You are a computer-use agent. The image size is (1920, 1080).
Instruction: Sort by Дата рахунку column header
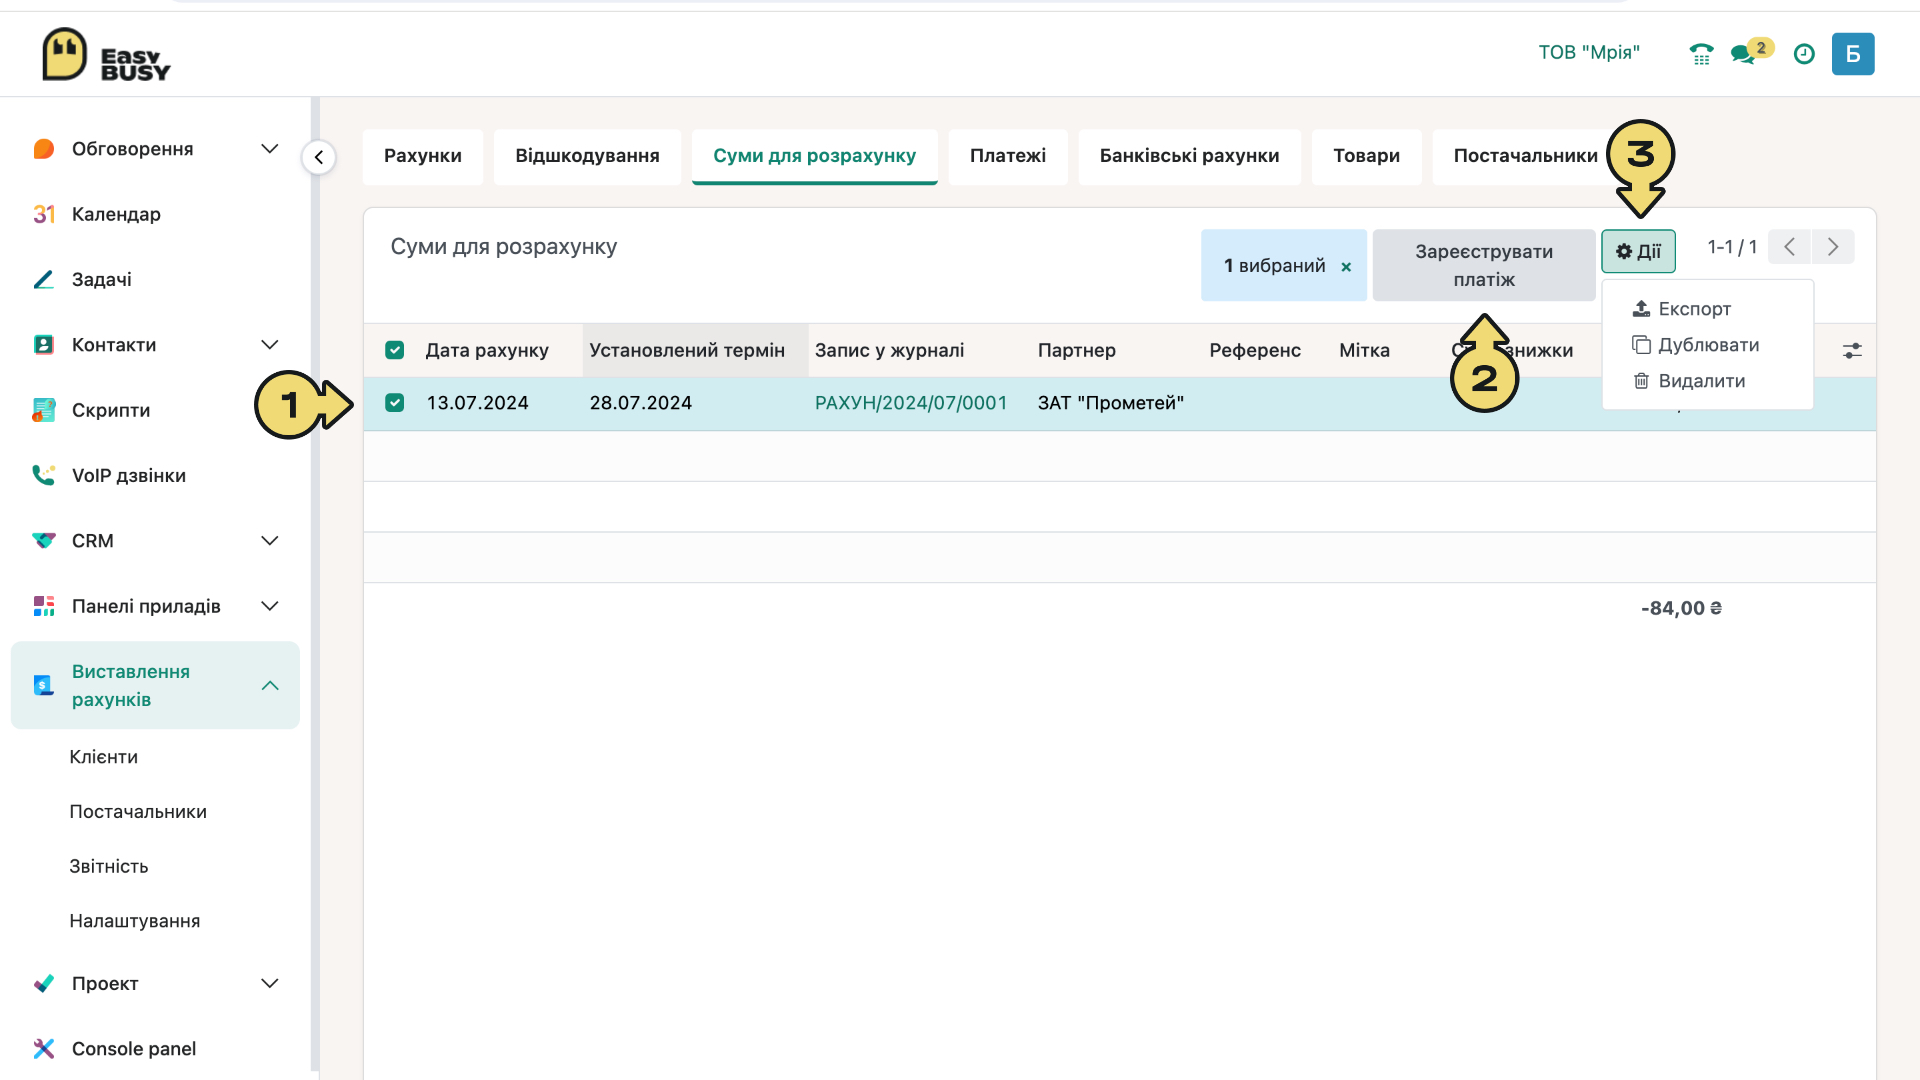pos(487,350)
